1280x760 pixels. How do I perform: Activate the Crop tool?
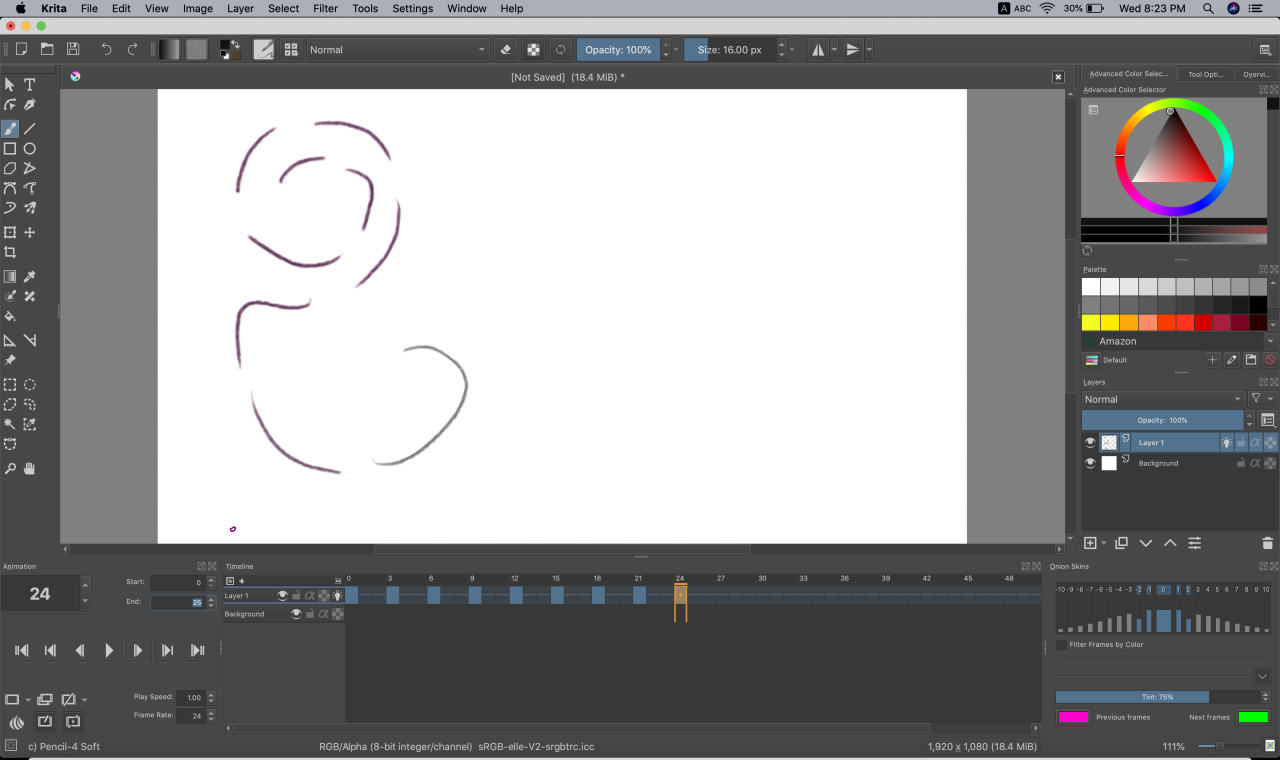pos(8,252)
